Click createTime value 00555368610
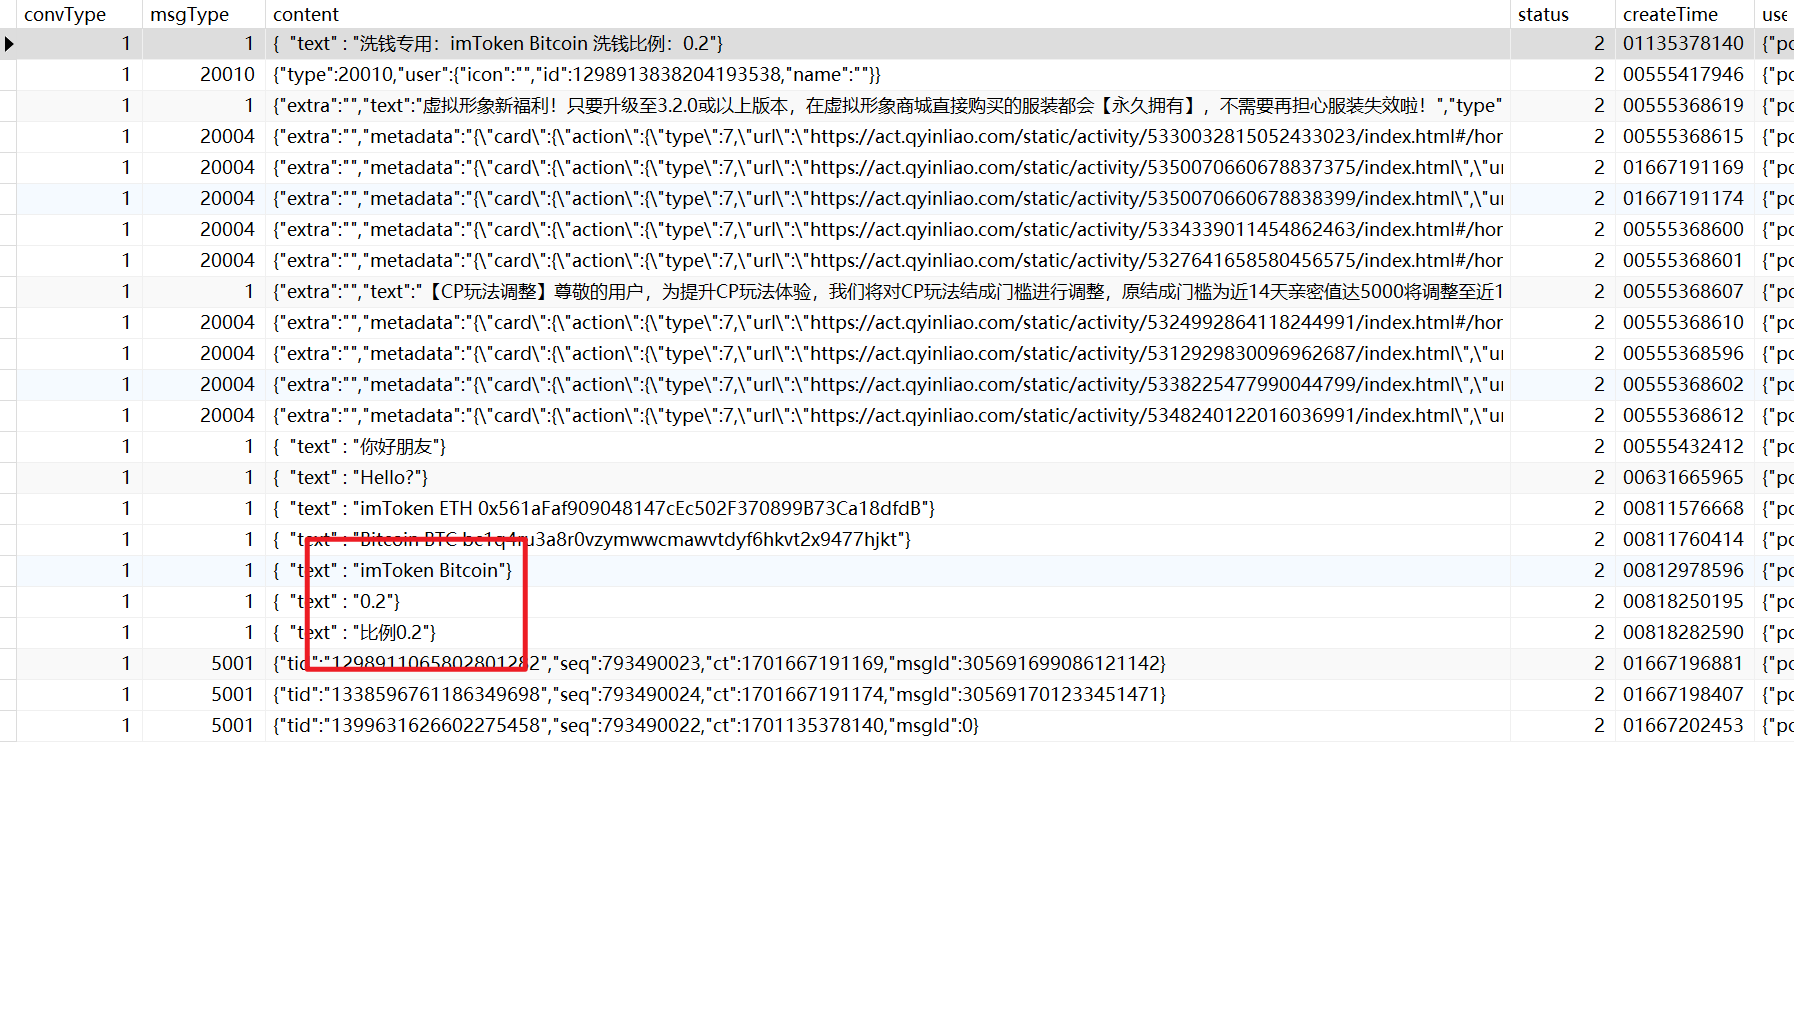This screenshot has height=1030, width=1794. coord(1684,322)
